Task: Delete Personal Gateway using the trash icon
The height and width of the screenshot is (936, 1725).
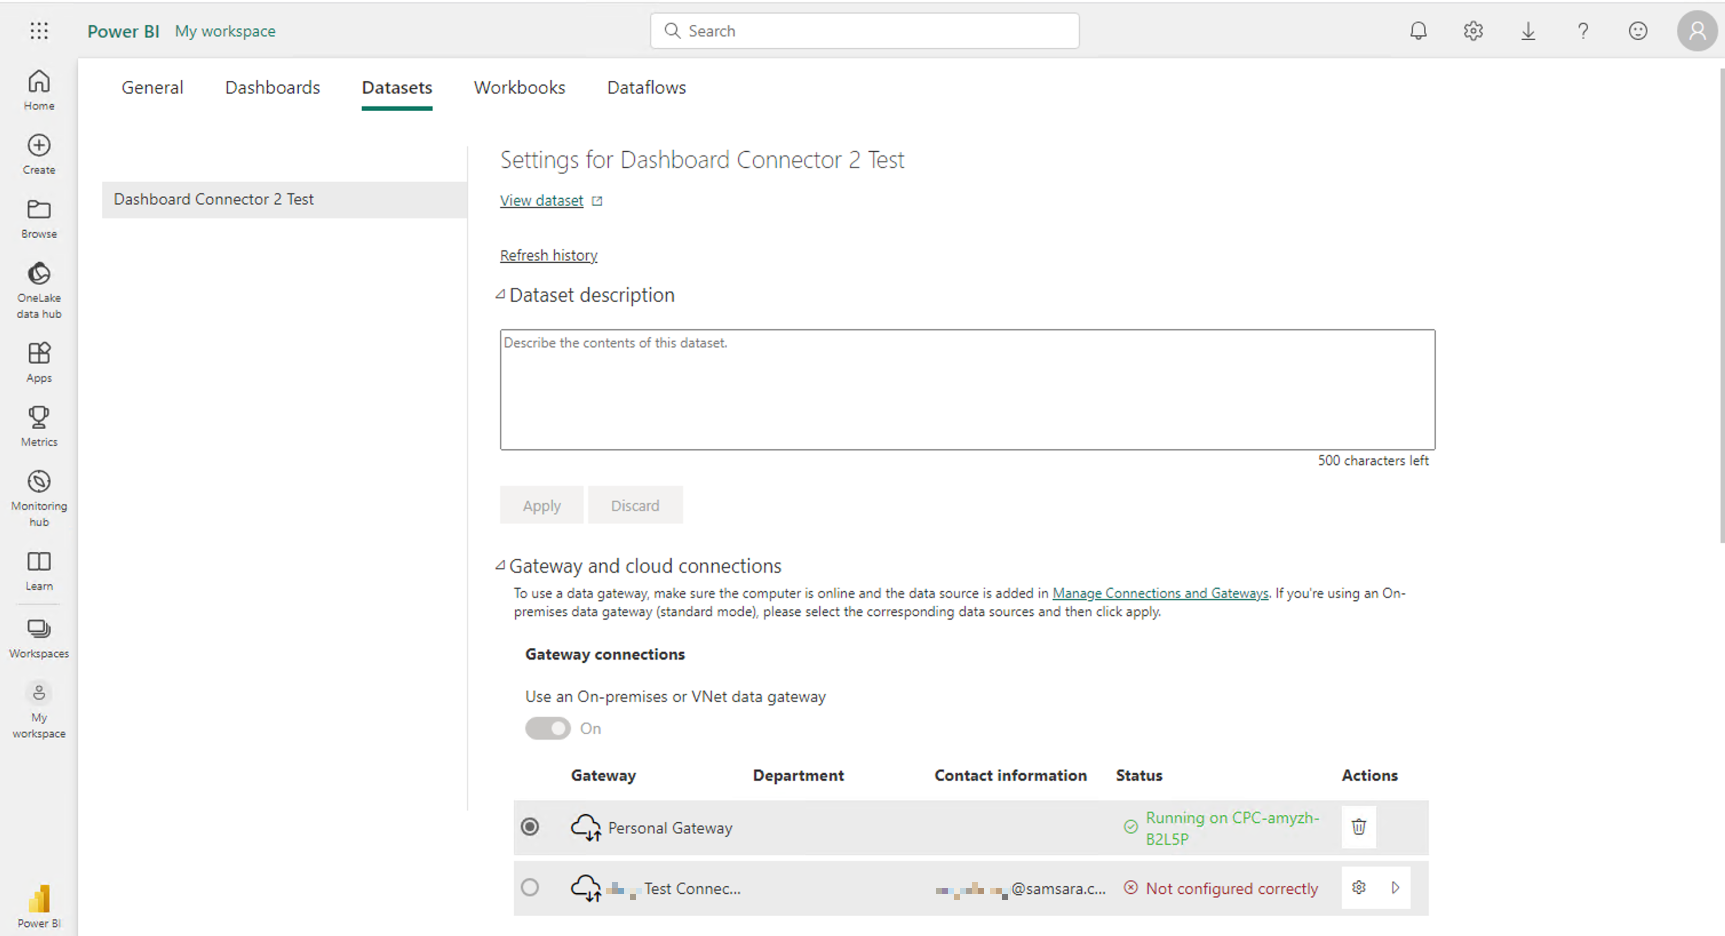Action: pos(1358,827)
